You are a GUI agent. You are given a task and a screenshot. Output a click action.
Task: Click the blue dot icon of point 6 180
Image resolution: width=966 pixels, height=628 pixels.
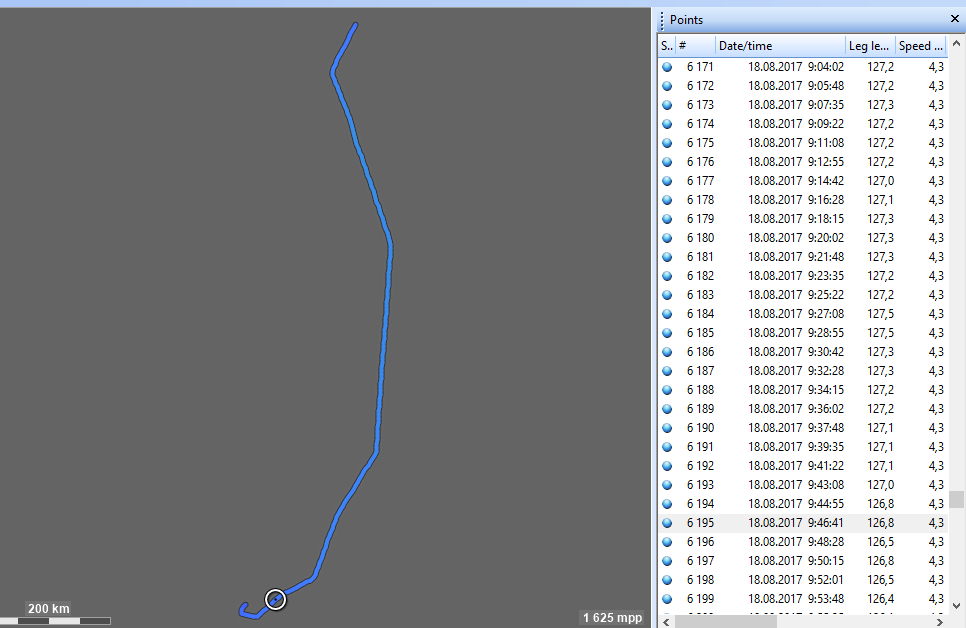667,238
